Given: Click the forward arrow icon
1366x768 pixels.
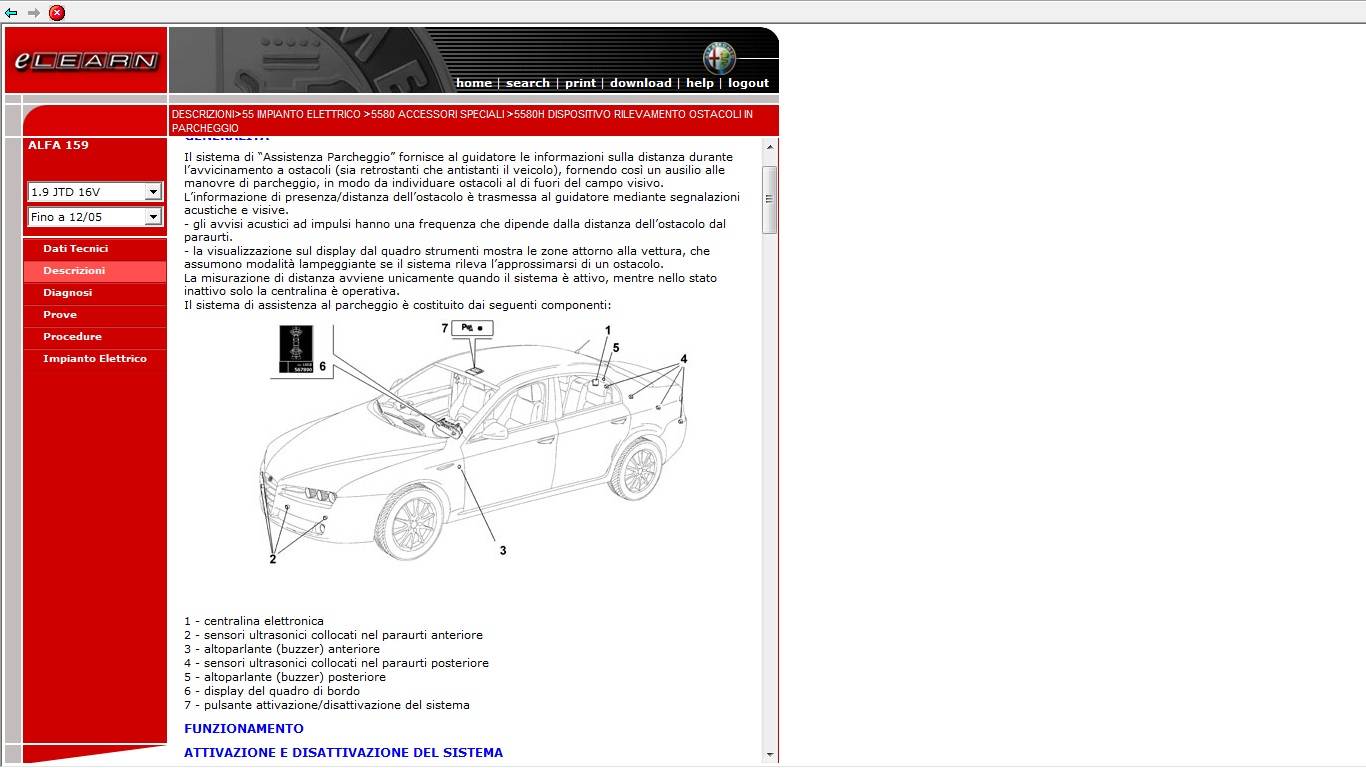Looking at the screenshot, I should [x=34, y=13].
